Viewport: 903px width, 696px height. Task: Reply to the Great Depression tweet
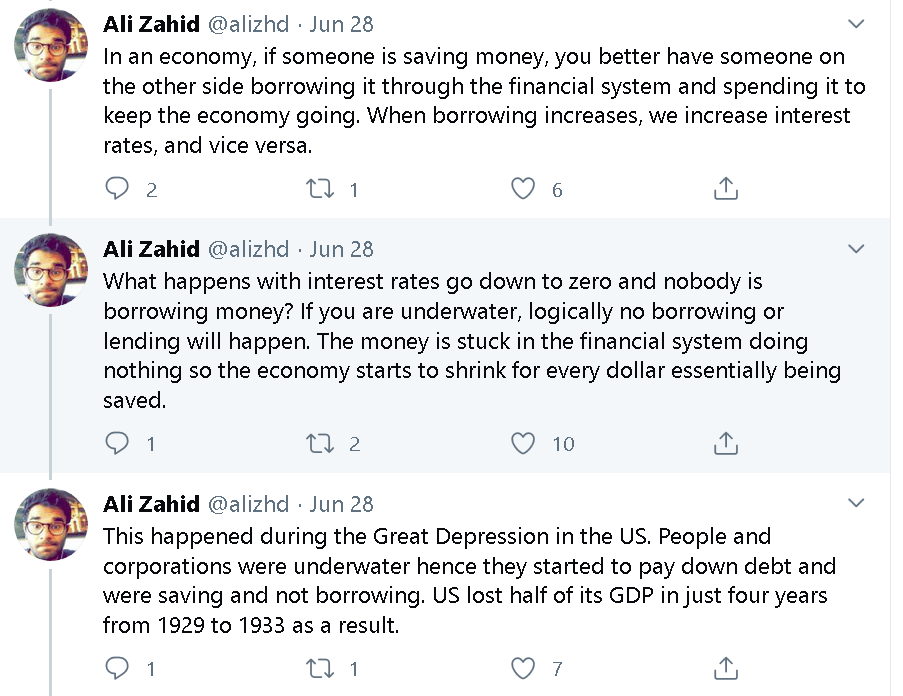(117, 668)
